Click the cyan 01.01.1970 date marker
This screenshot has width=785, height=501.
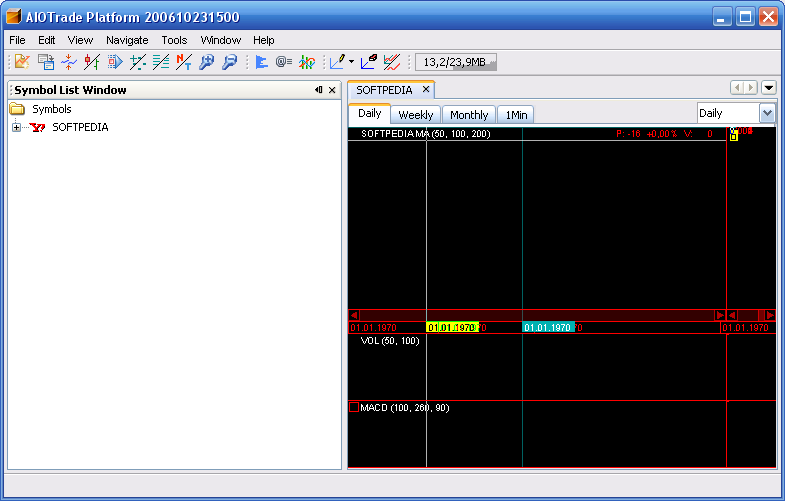(548, 327)
